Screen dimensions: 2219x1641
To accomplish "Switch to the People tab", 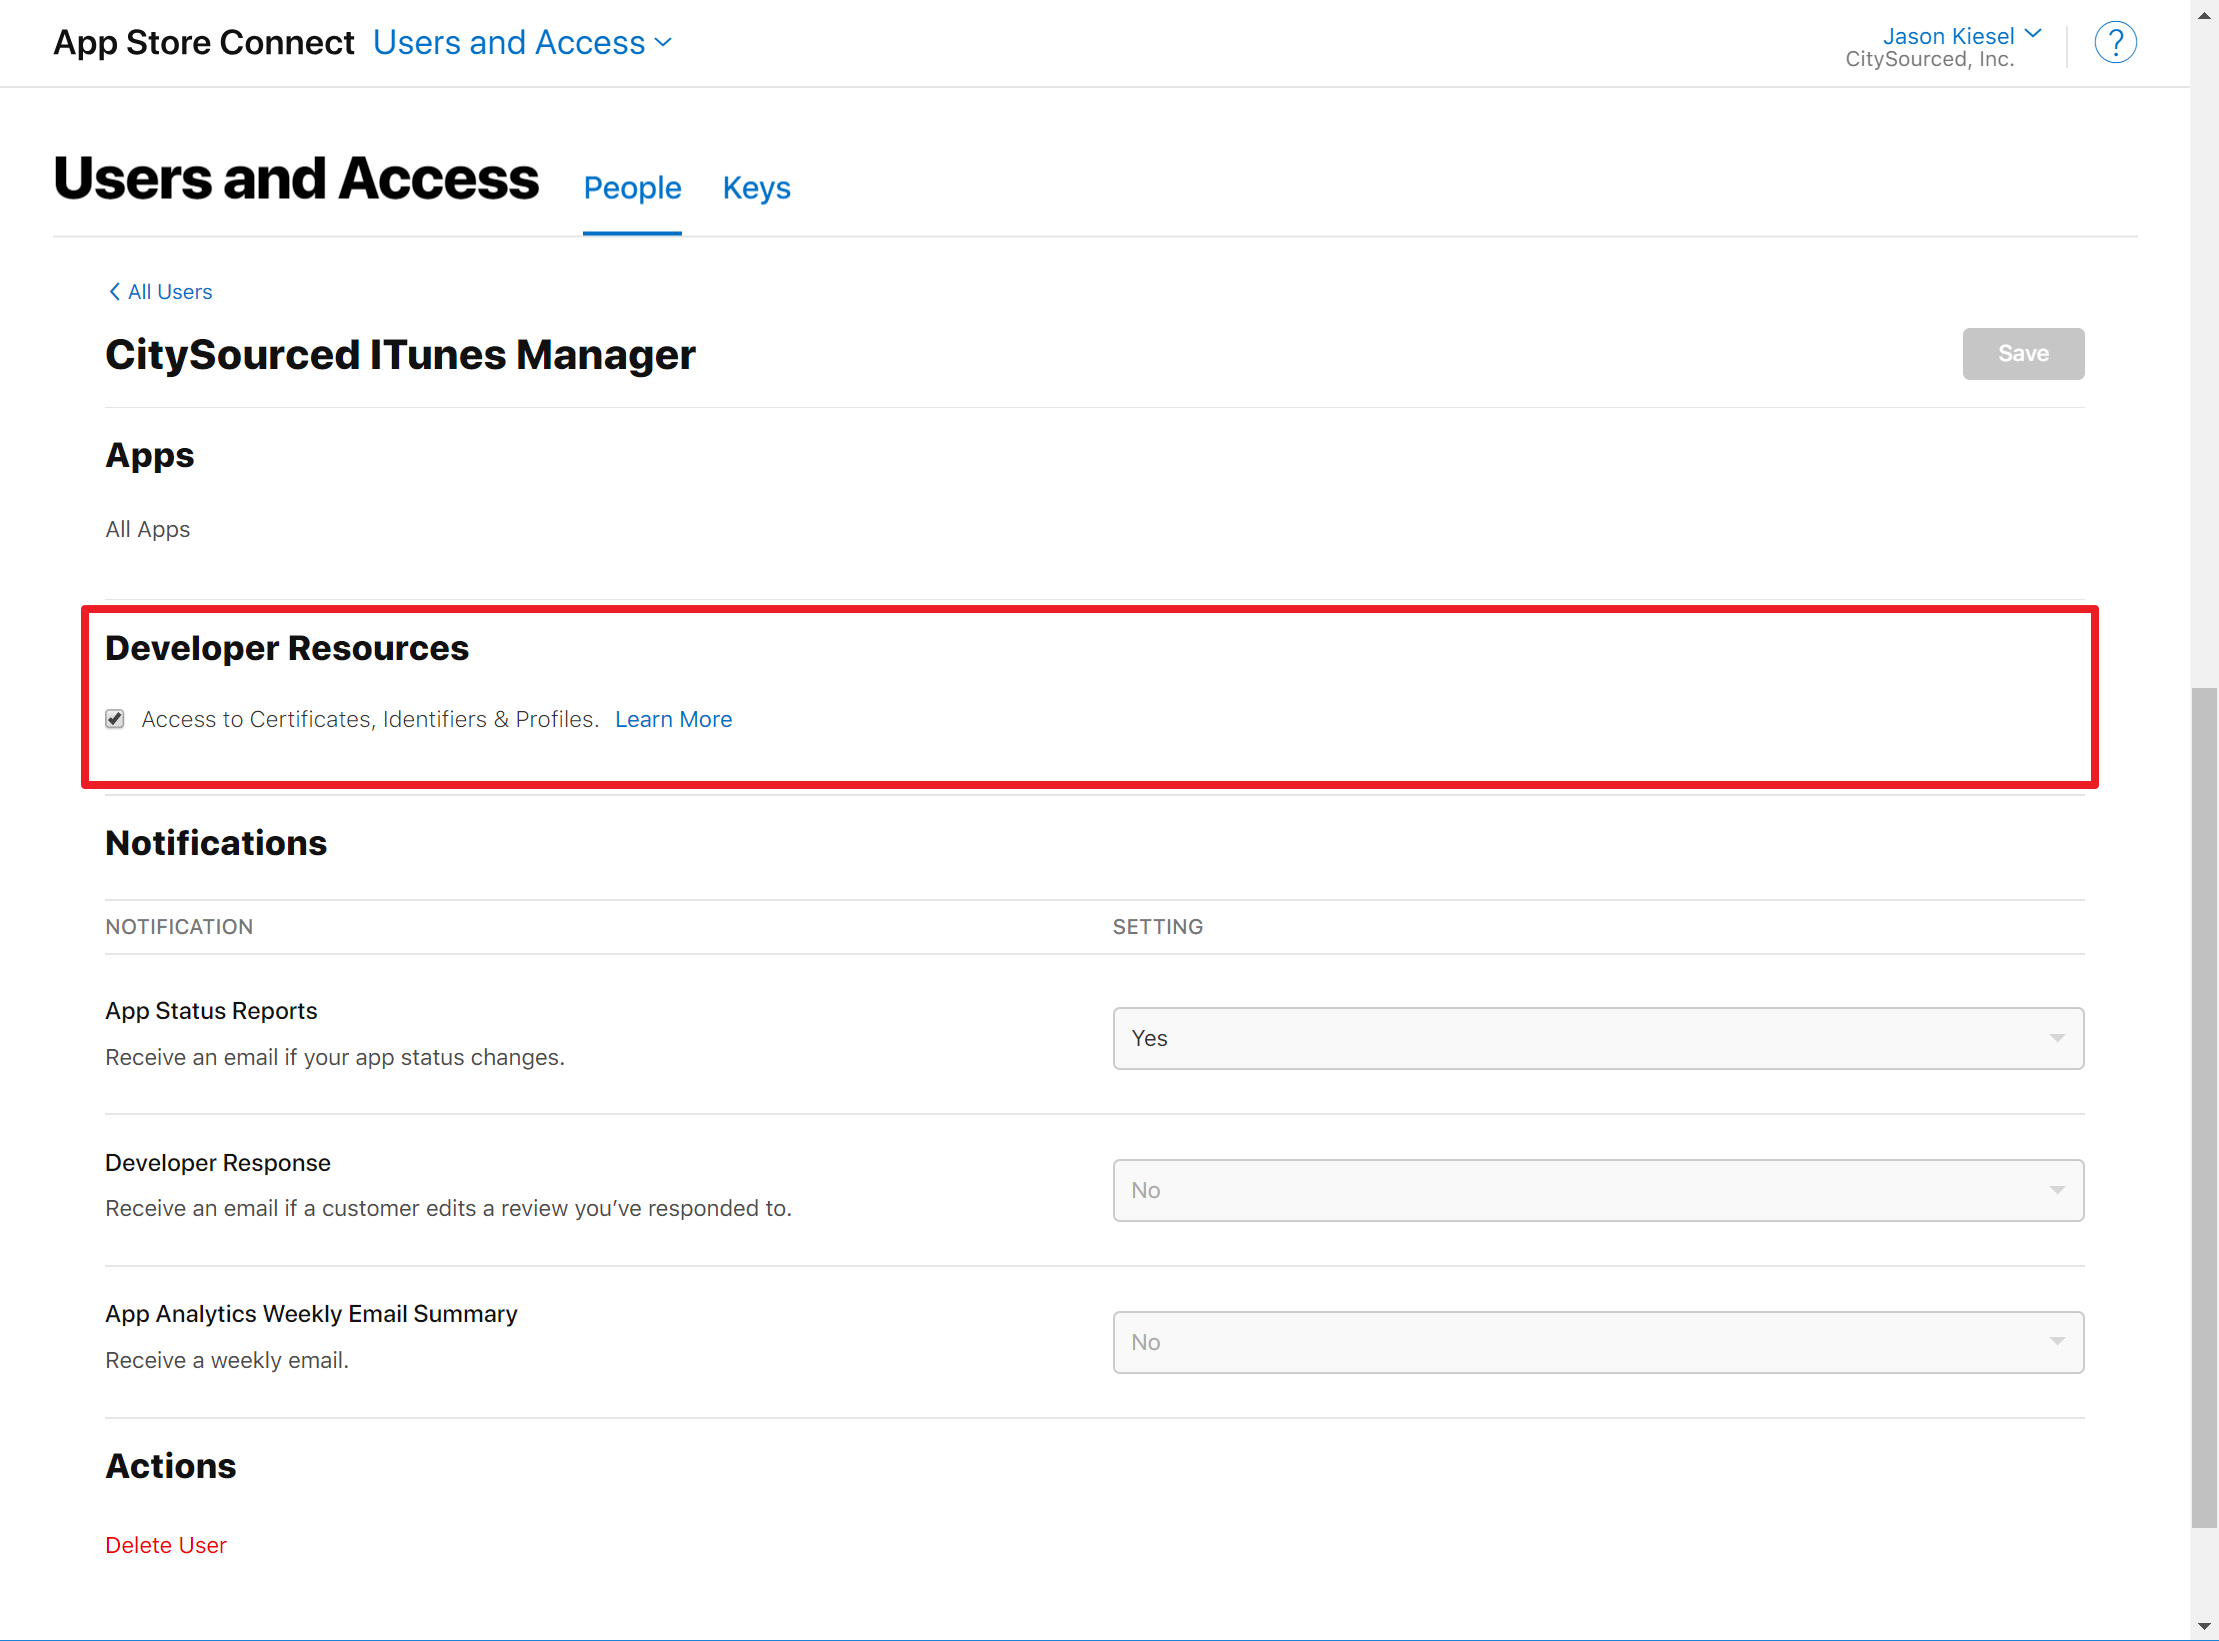I will click(632, 187).
